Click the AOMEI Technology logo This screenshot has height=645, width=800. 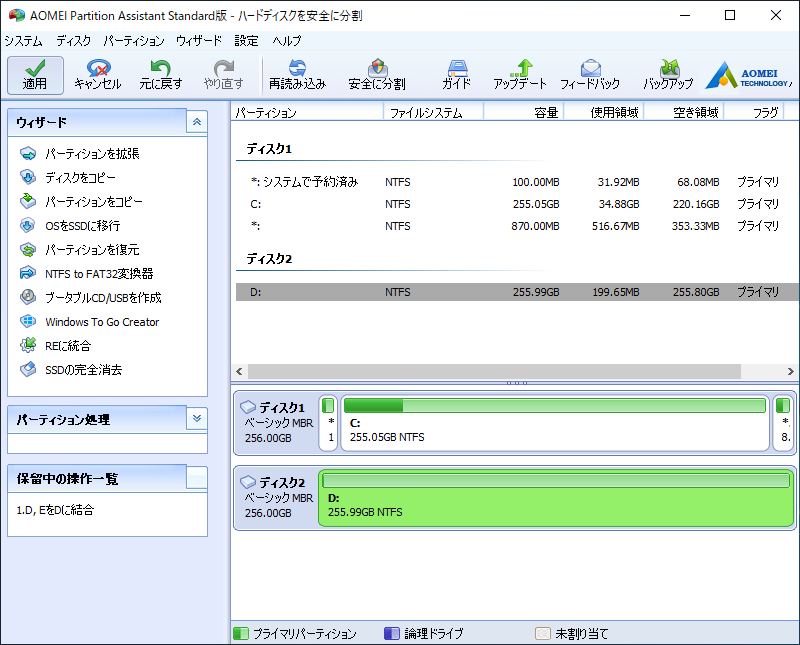pyautogui.click(x=749, y=76)
